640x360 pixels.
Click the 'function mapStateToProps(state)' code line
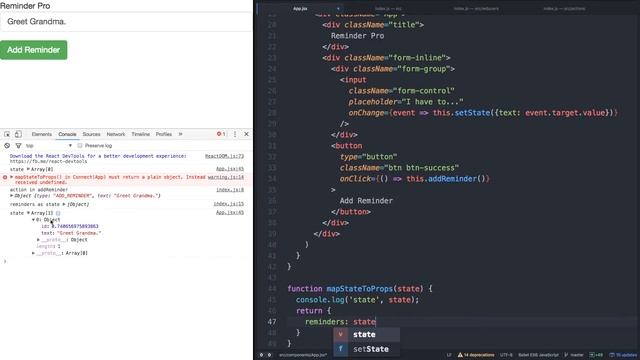(x=360, y=289)
